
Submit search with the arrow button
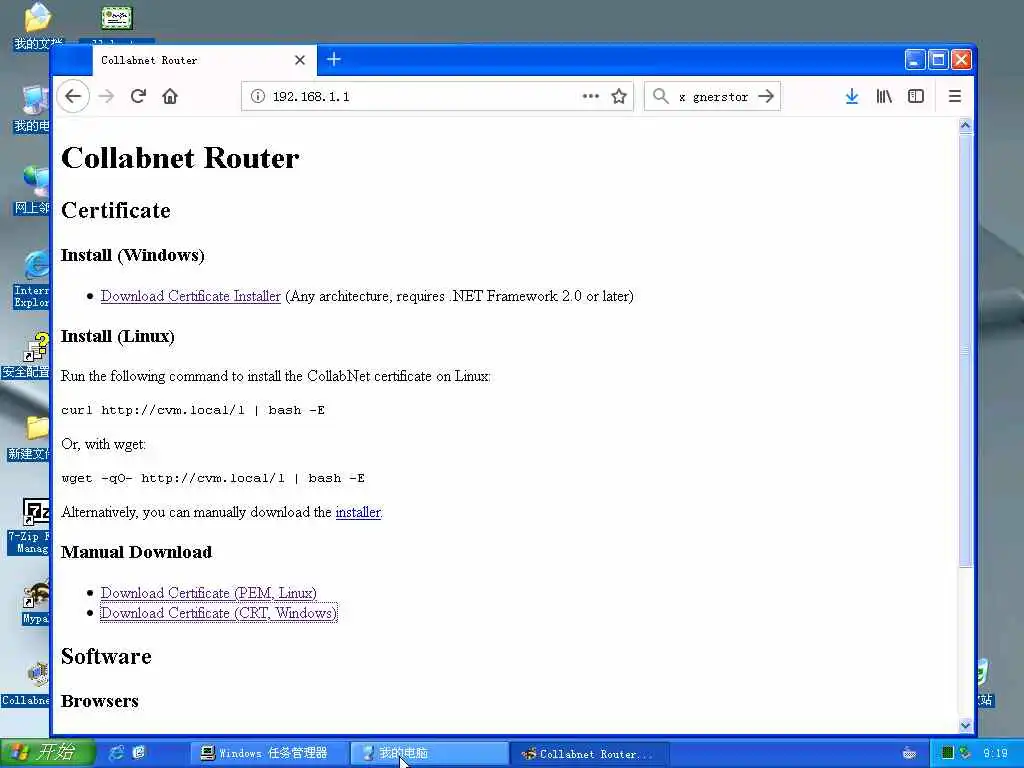point(766,97)
